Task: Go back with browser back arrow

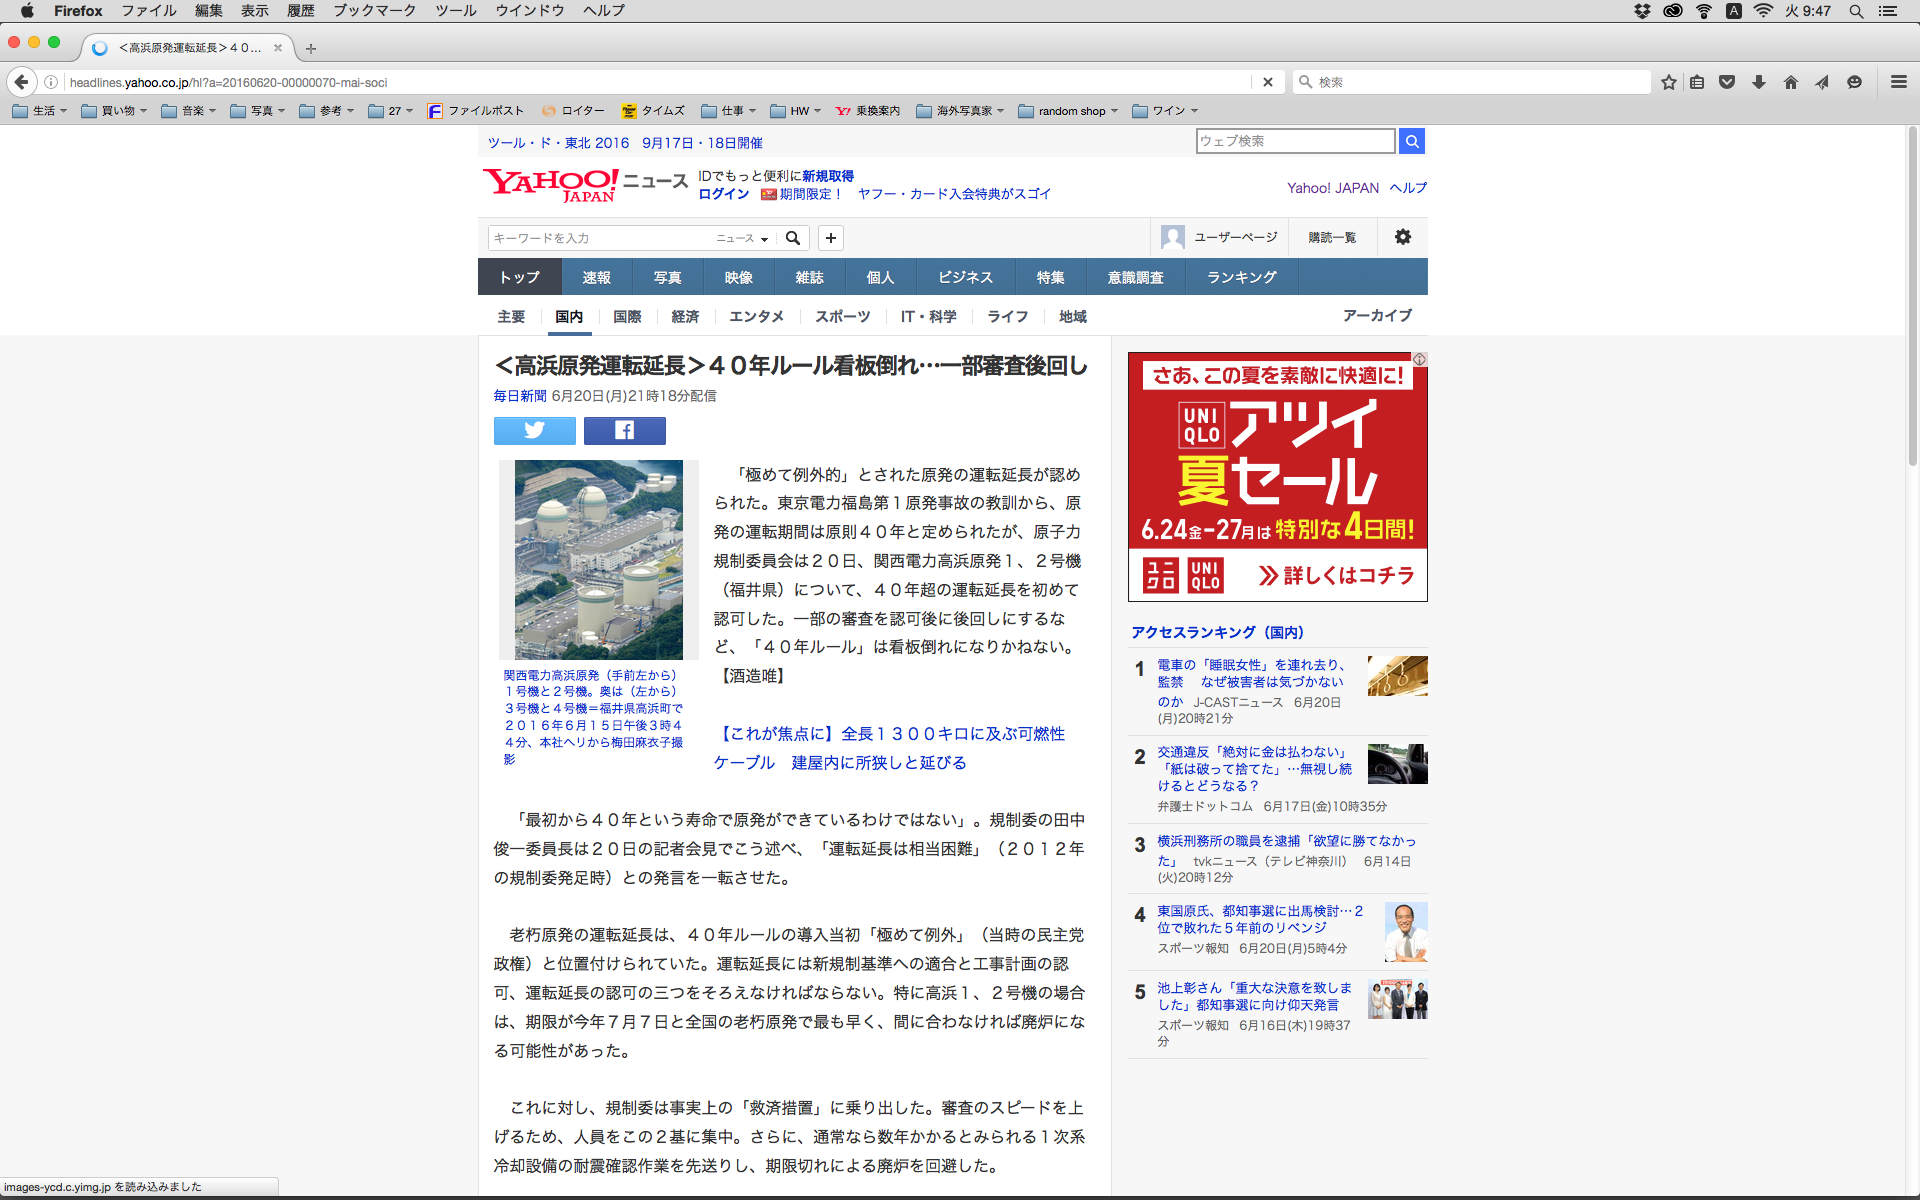Action: (x=22, y=82)
